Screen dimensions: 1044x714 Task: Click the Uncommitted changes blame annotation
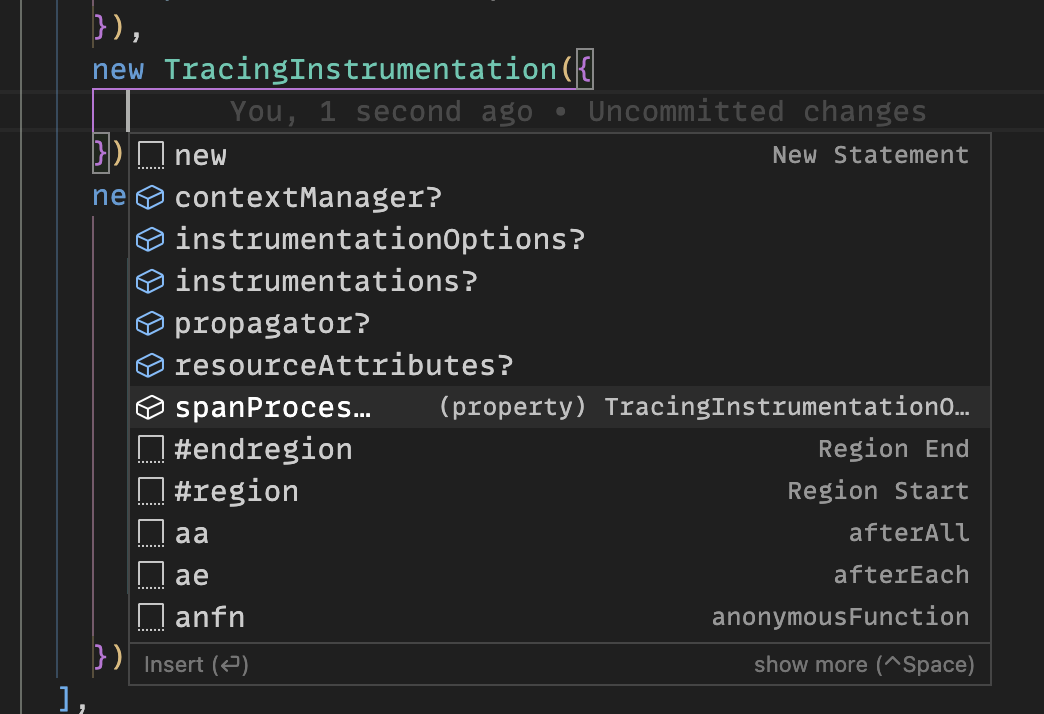(577, 111)
